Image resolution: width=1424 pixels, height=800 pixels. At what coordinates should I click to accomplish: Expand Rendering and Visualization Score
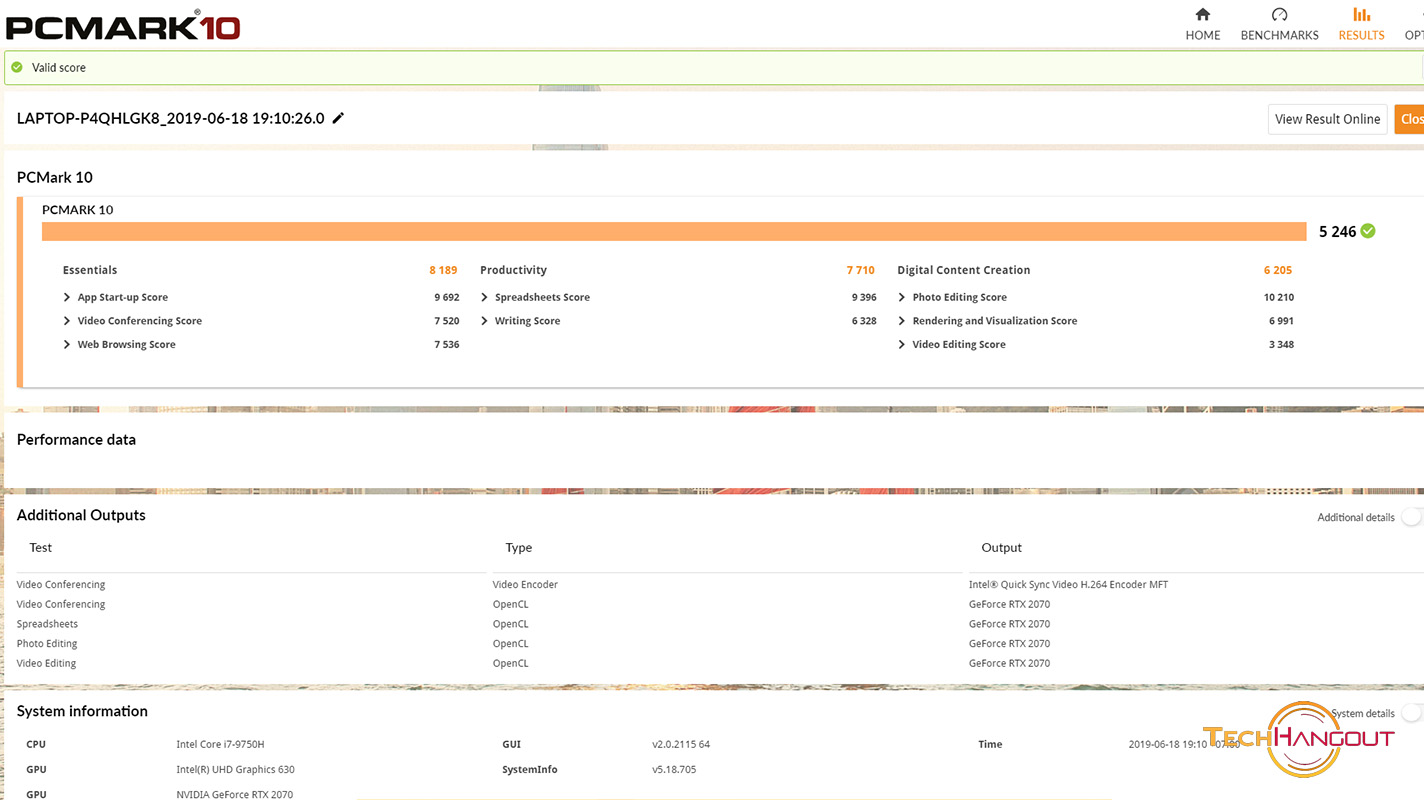[x=902, y=321]
